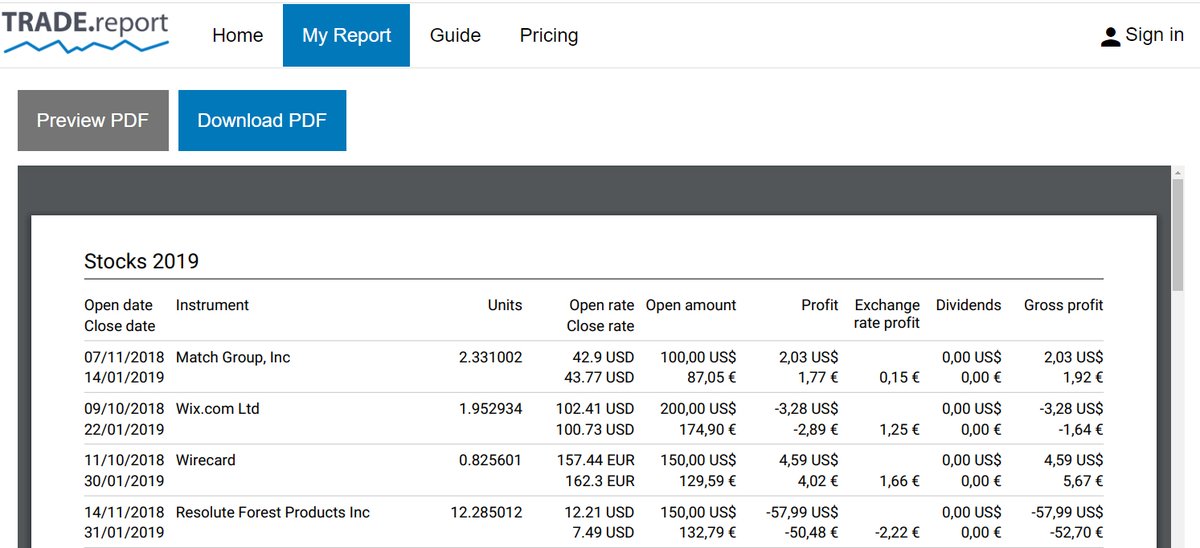Click profit value -2,89 €
The image size is (1200, 548).
(815, 429)
